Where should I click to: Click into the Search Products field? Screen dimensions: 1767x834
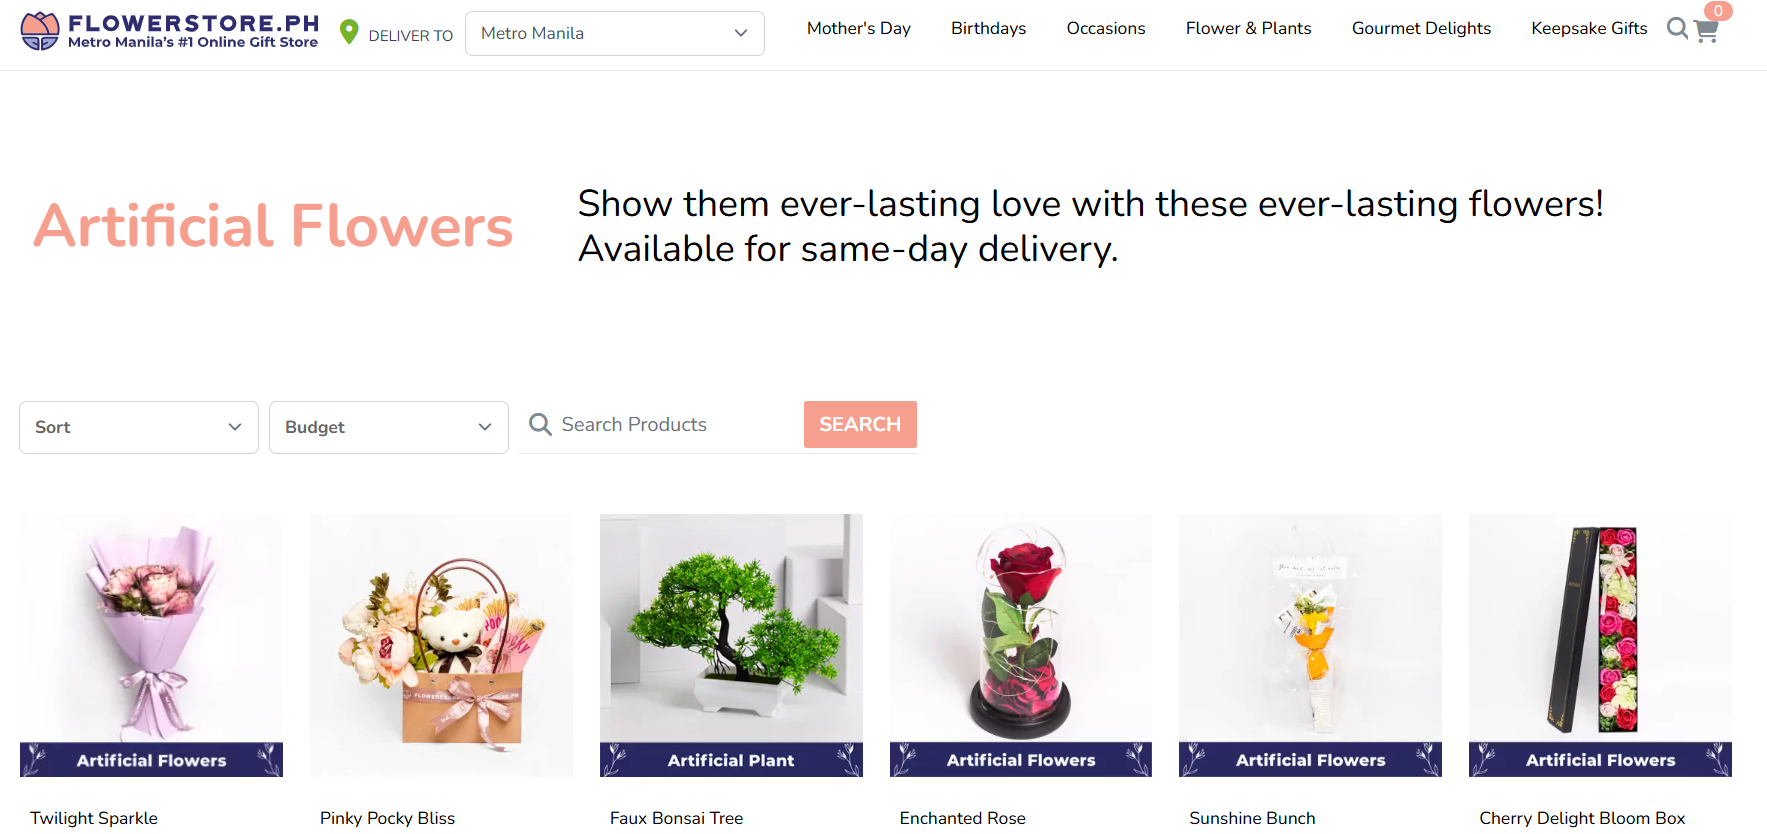[675, 425]
